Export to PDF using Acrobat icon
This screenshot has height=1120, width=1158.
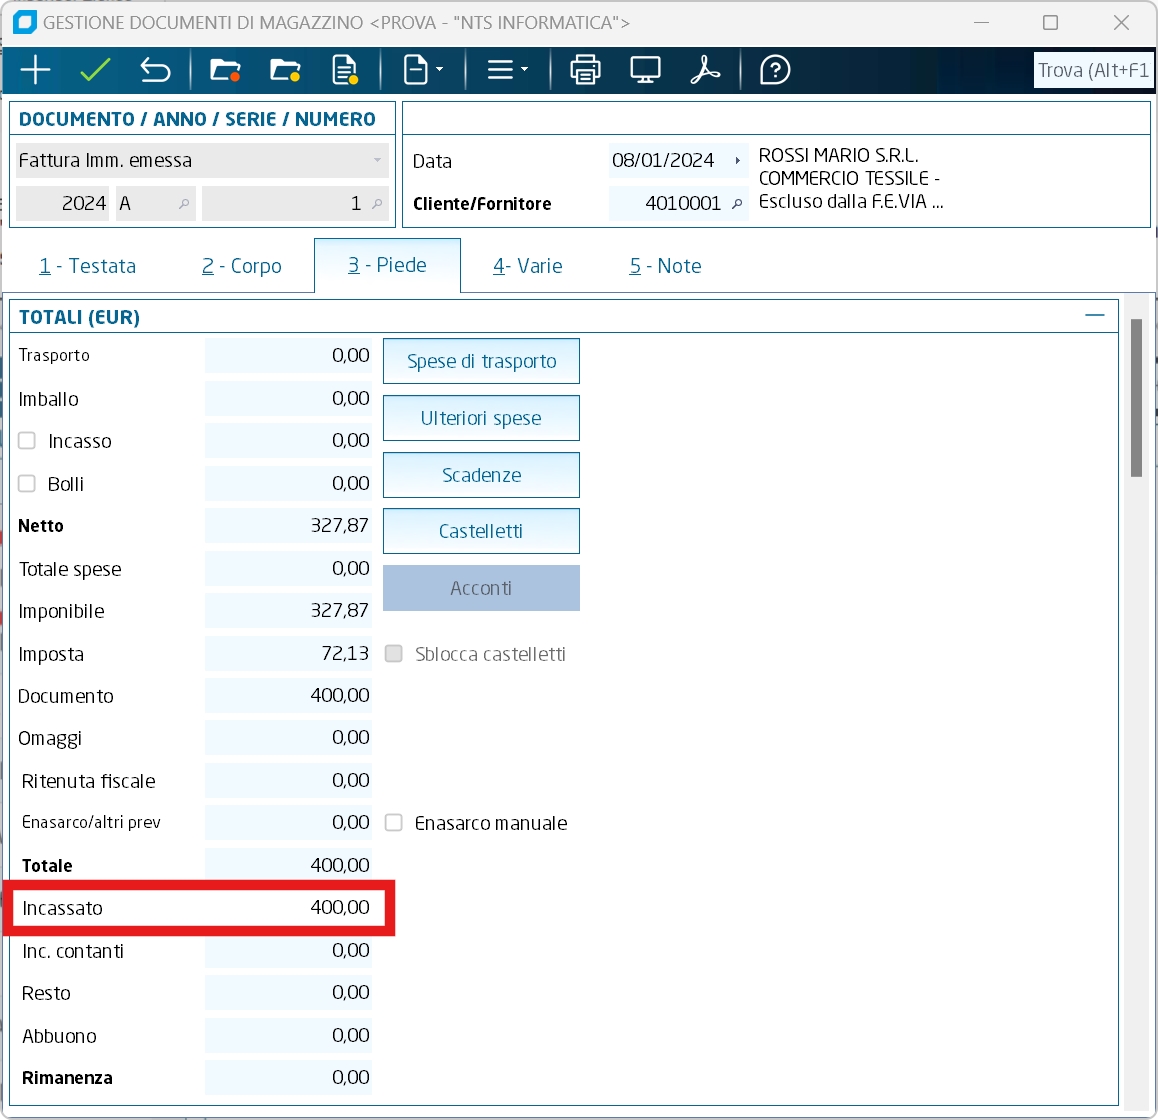click(x=705, y=70)
